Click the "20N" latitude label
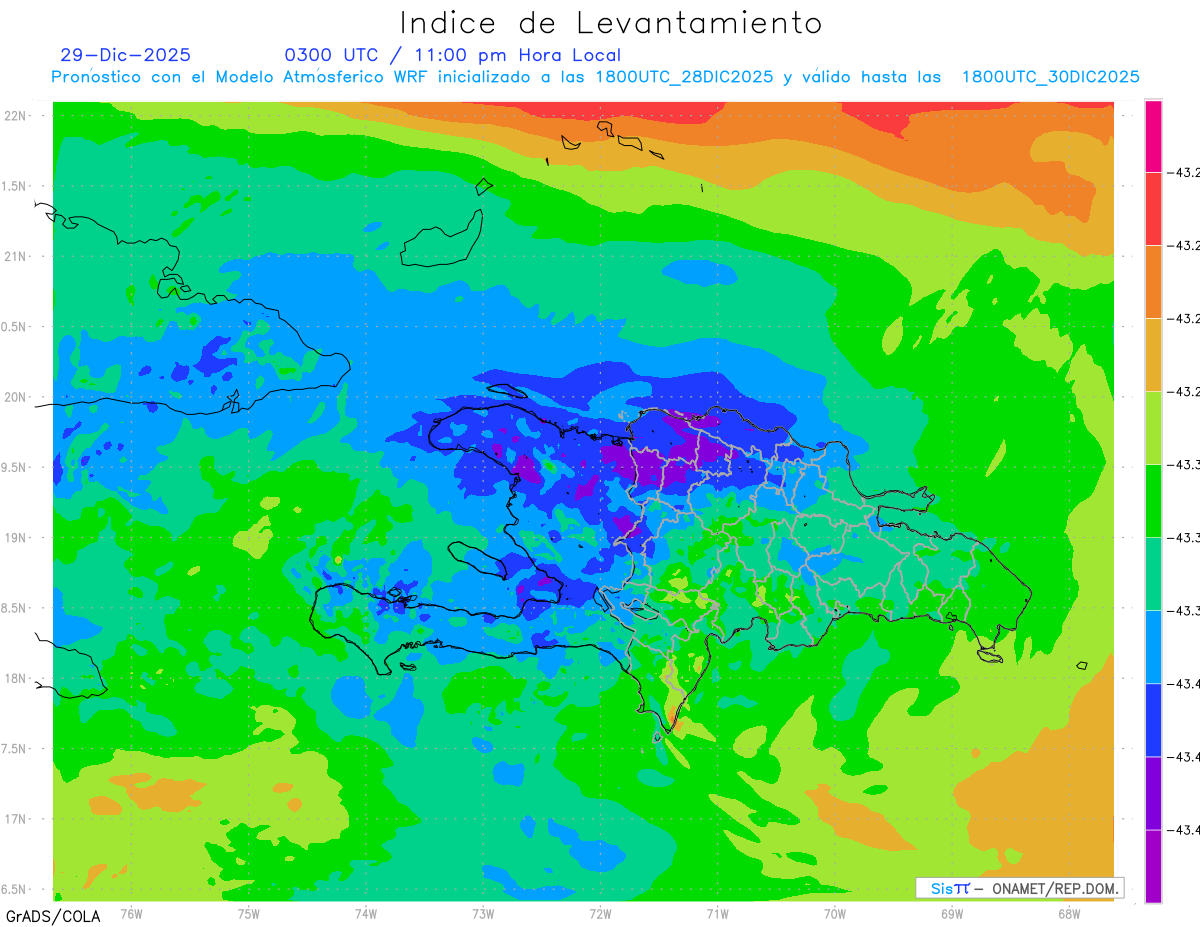Viewport: 1200px width, 927px height. (15, 397)
